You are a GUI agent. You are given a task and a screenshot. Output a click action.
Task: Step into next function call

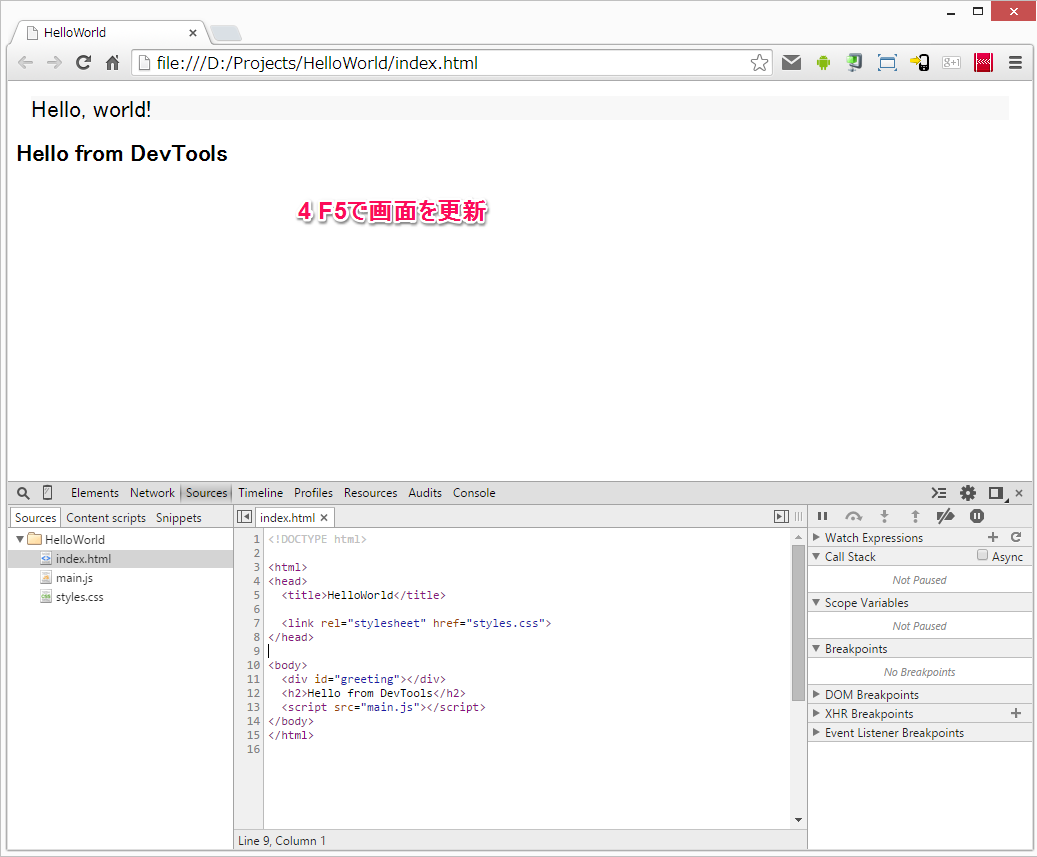[x=884, y=516]
